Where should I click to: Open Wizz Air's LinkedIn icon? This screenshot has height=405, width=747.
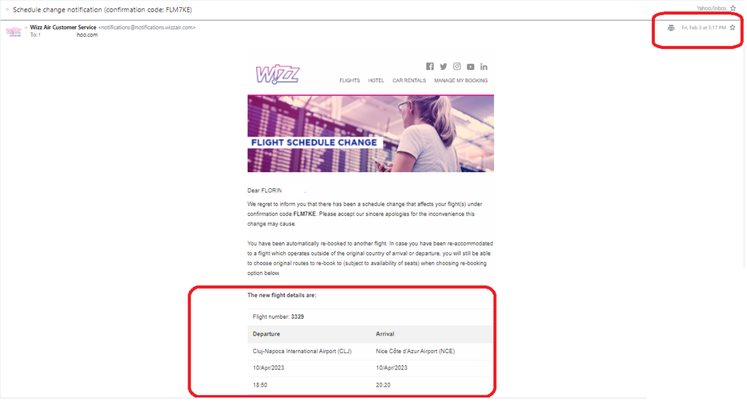point(484,66)
